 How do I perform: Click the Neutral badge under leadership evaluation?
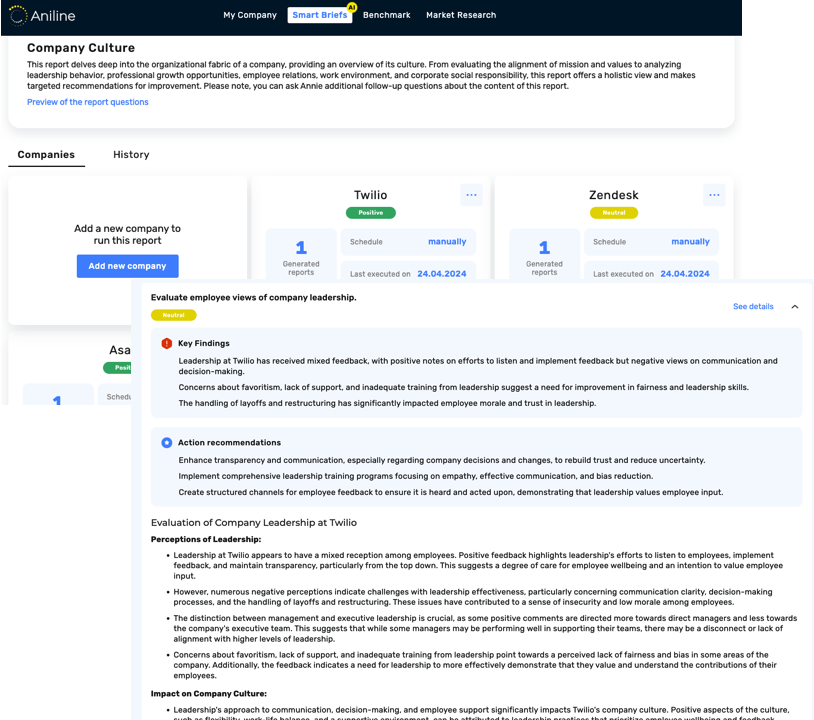pyautogui.click(x=173, y=315)
